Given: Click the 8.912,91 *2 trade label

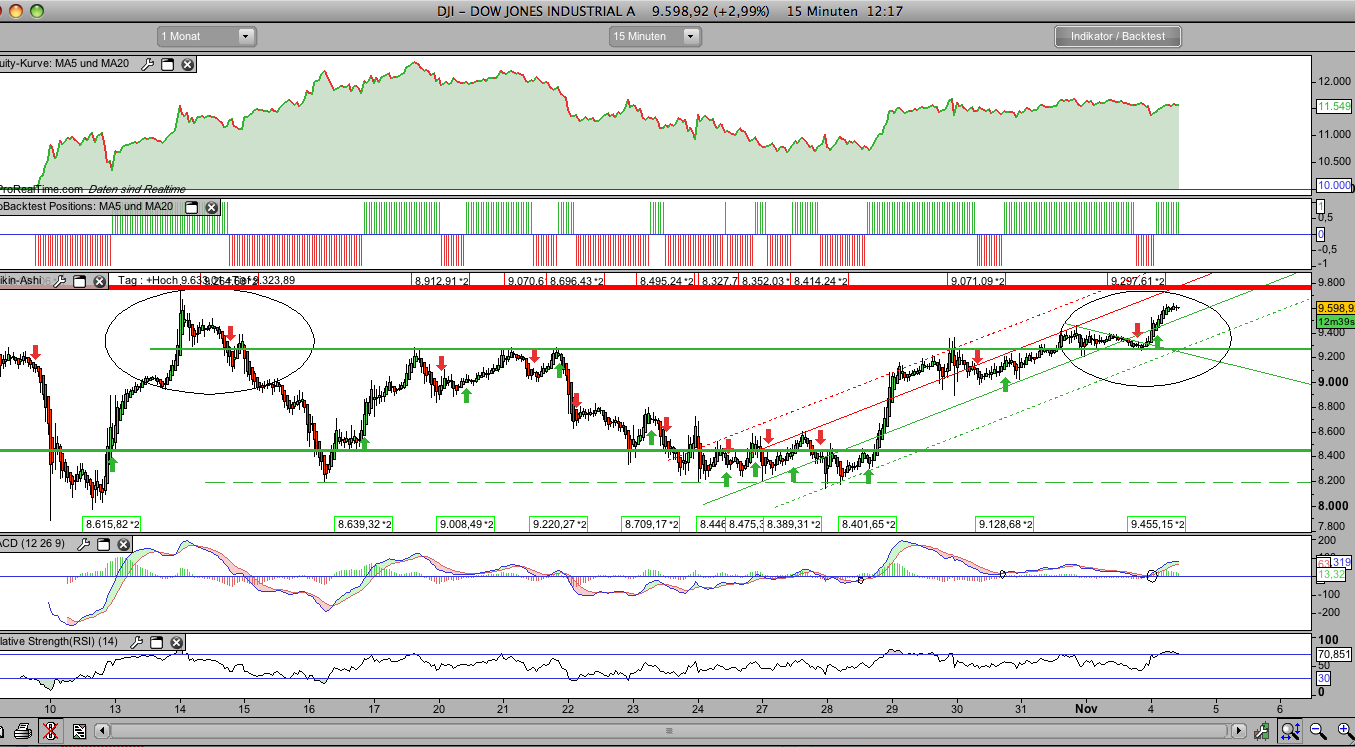Looking at the screenshot, I should pos(441,281).
